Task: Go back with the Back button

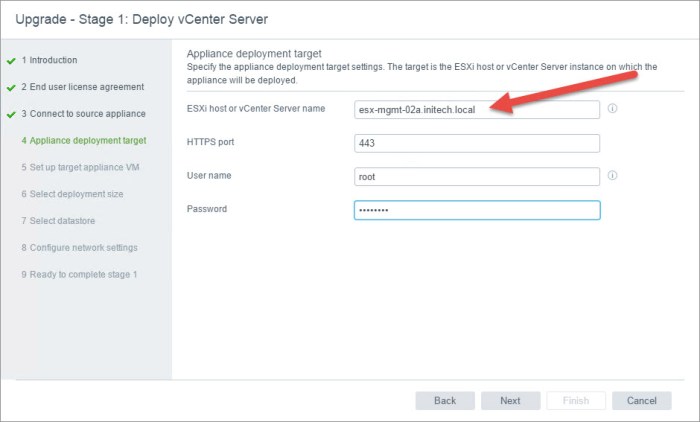Action: tap(445, 401)
